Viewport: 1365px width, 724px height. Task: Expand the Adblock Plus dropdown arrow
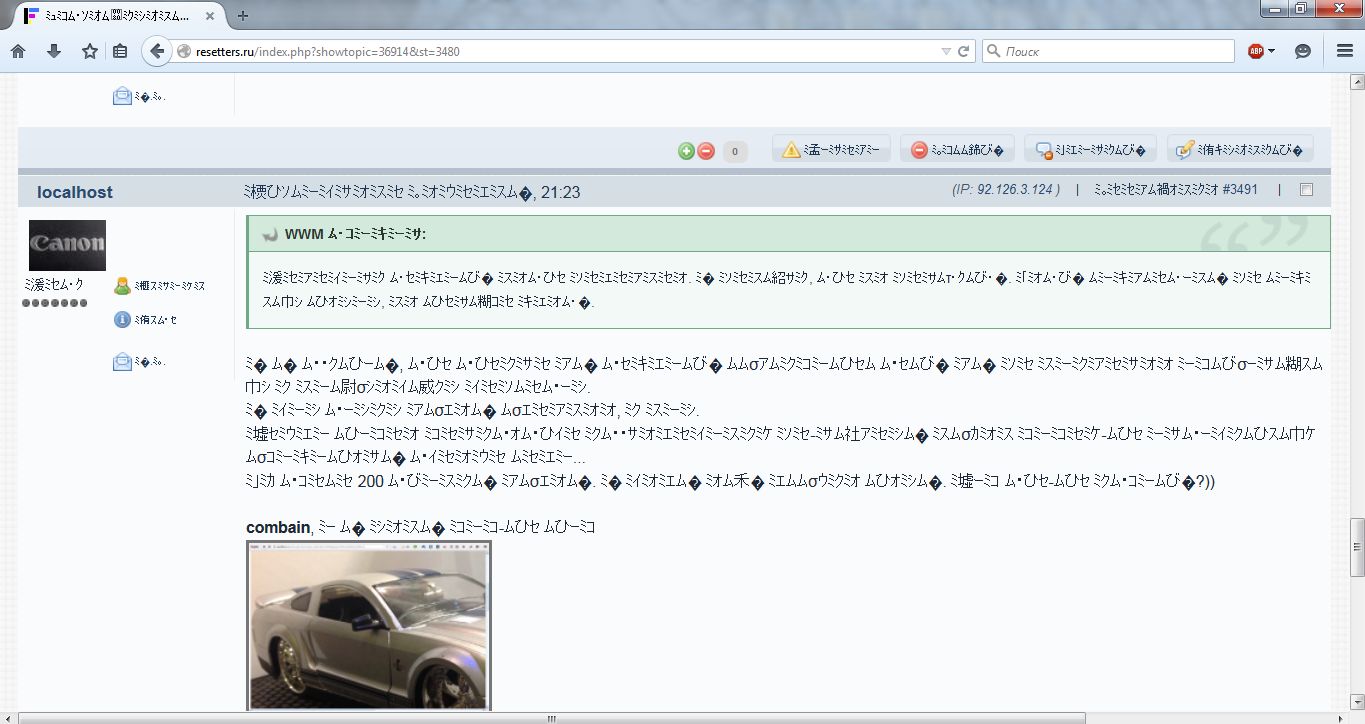(x=1271, y=51)
